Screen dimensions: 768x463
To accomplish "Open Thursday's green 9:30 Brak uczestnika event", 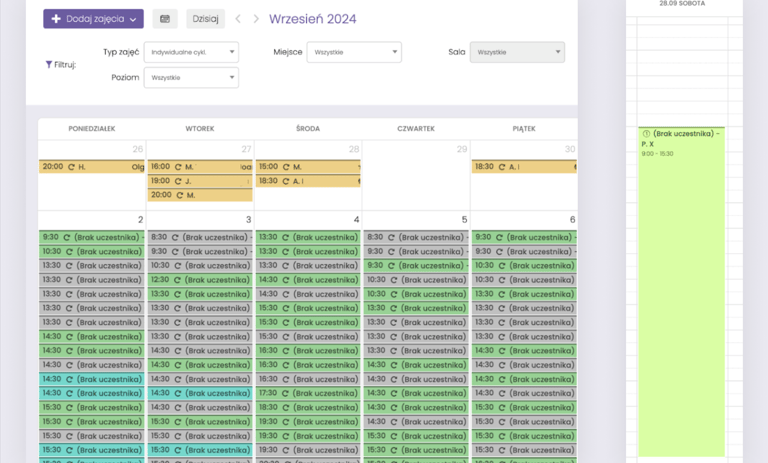I will (x=416, y=266).
